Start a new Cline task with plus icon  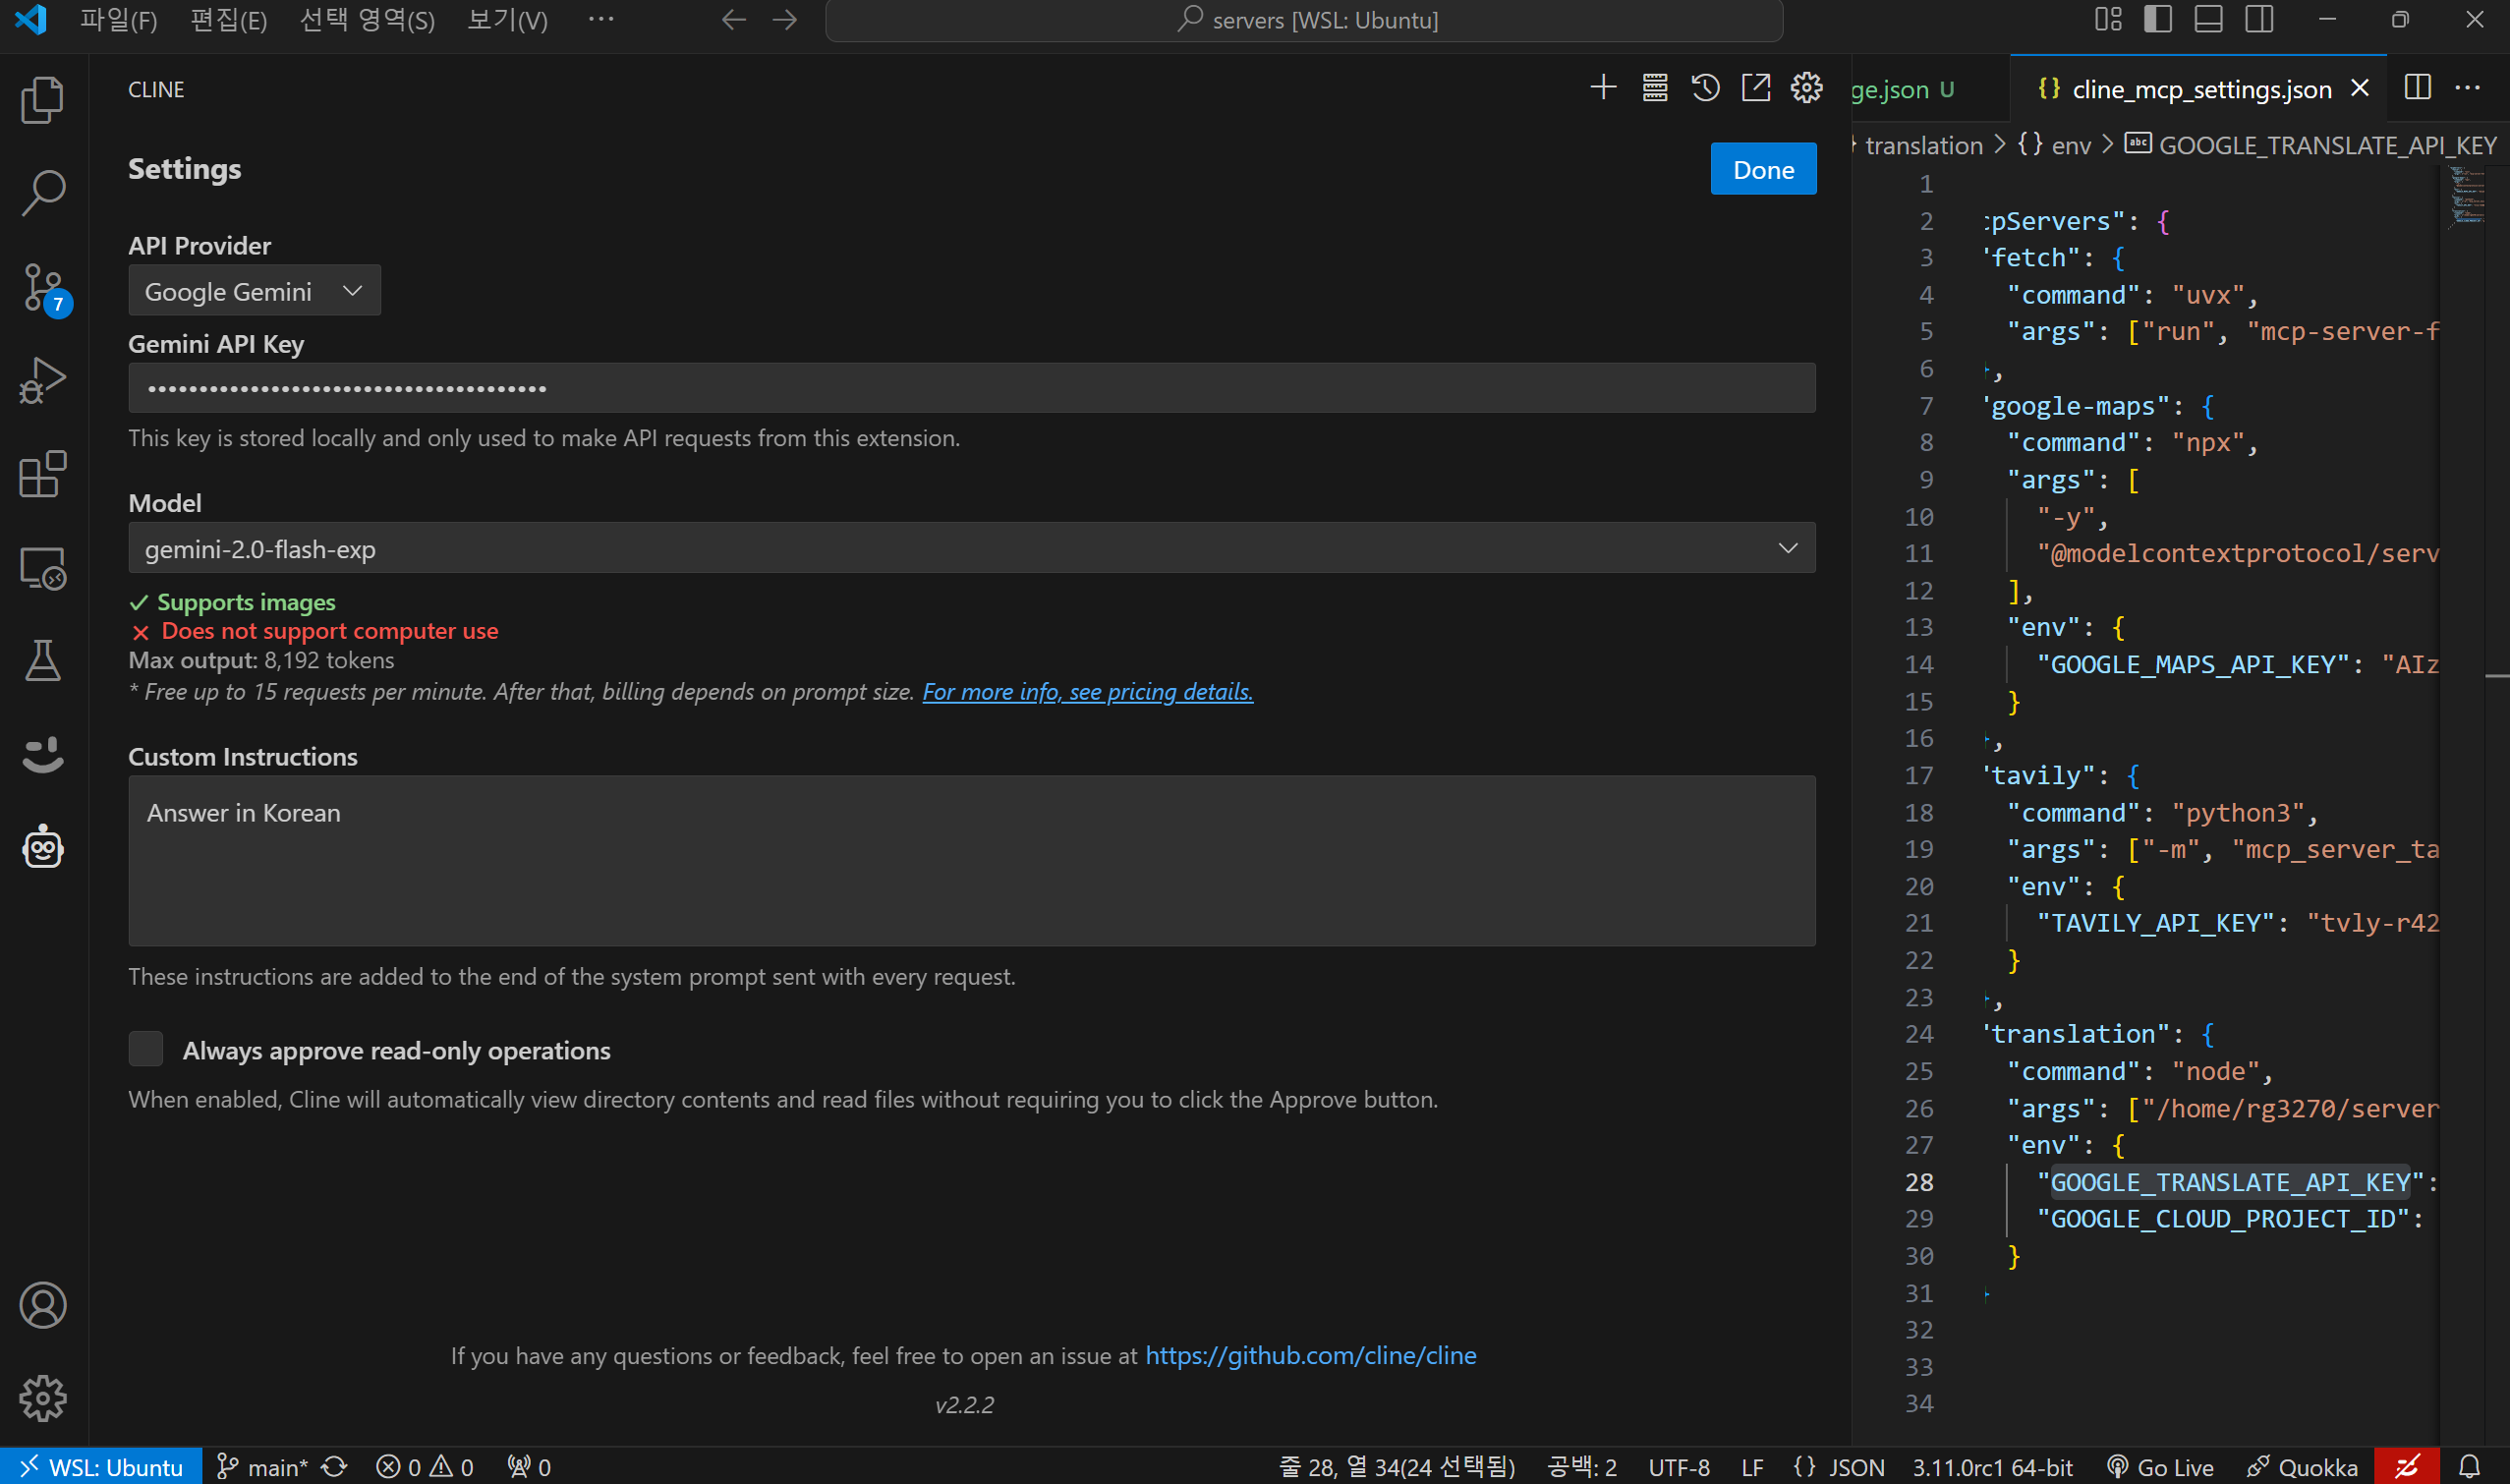click(1603, 88)
